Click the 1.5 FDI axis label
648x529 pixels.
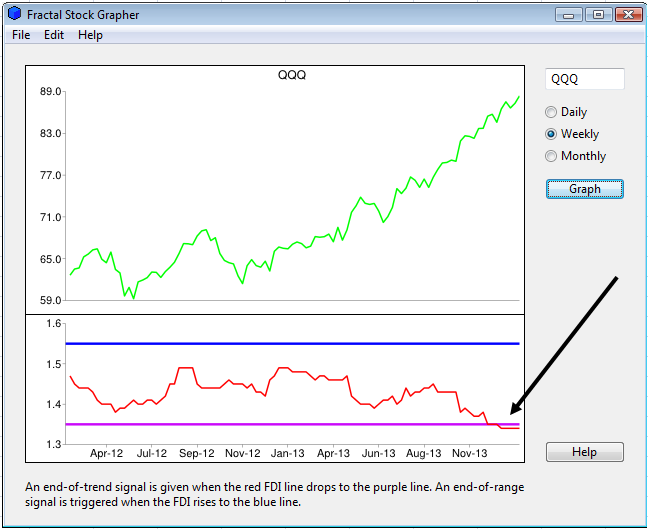click(53, 364)
